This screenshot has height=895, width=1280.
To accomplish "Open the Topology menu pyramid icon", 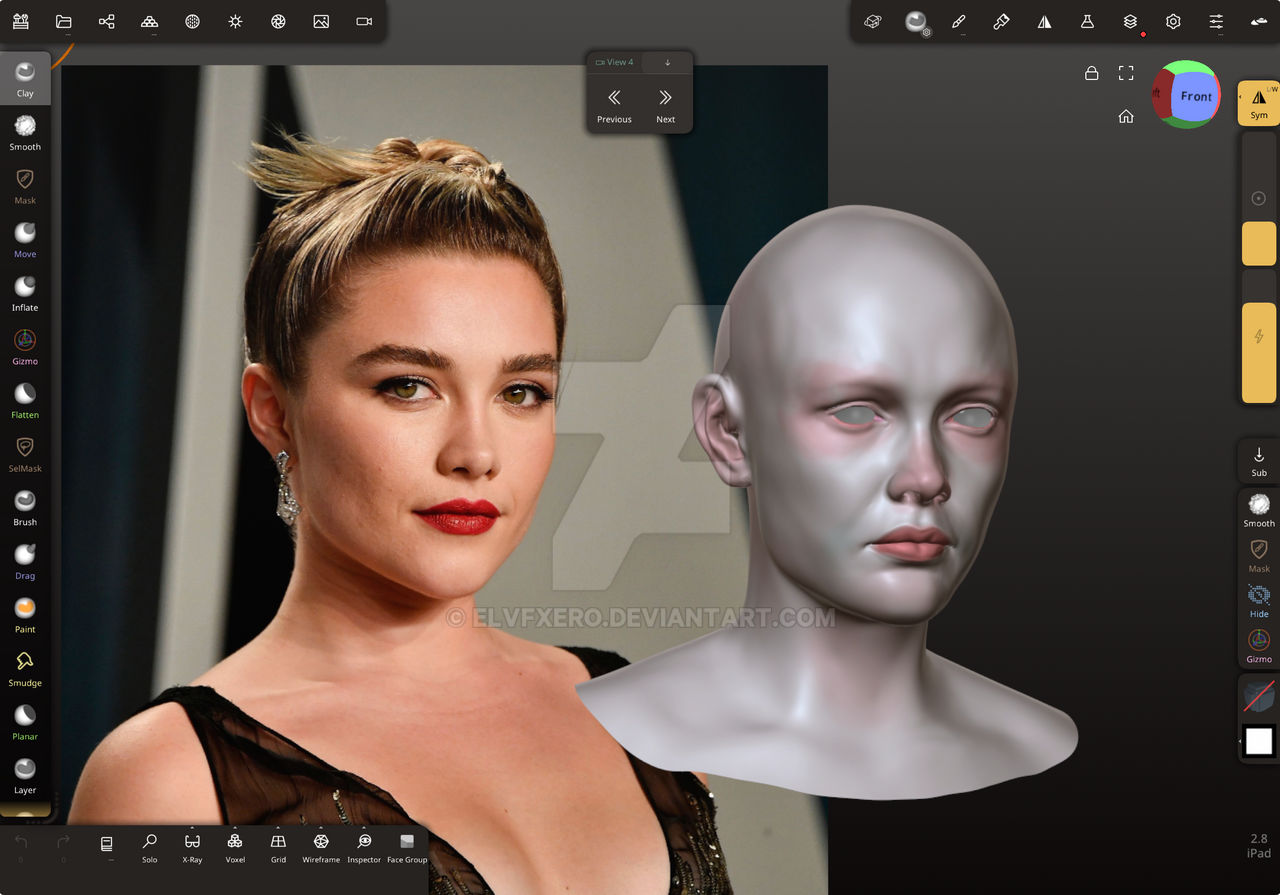I will [x=149, y=21].
